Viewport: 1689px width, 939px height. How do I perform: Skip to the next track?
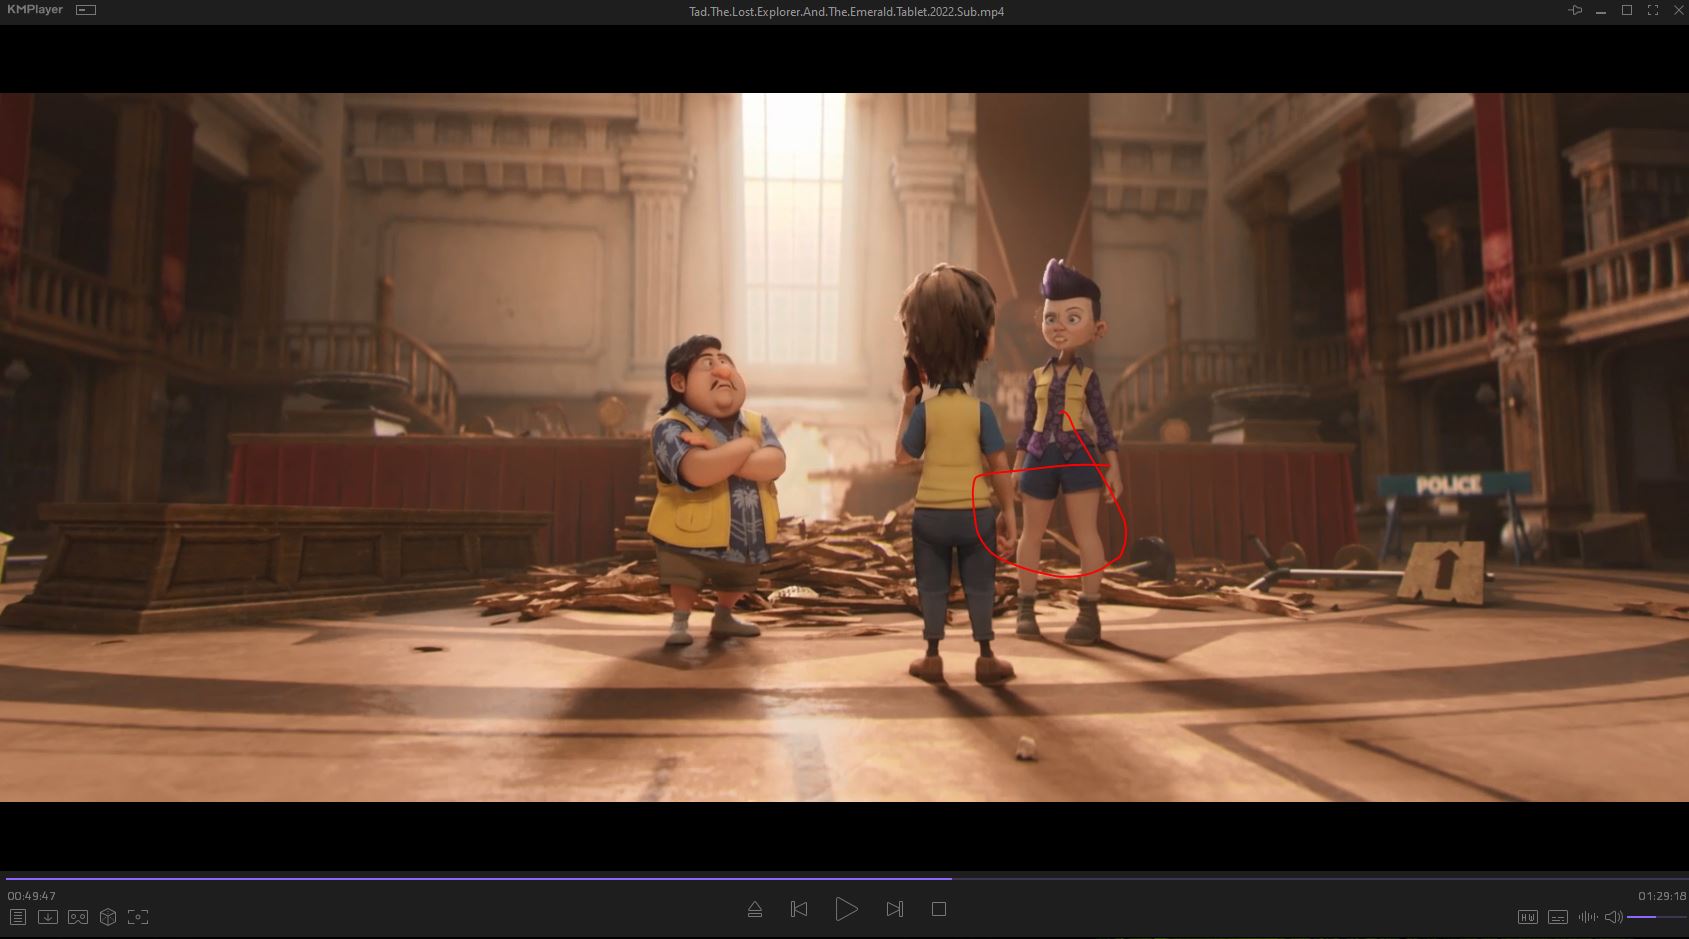(x=894, y=909)
